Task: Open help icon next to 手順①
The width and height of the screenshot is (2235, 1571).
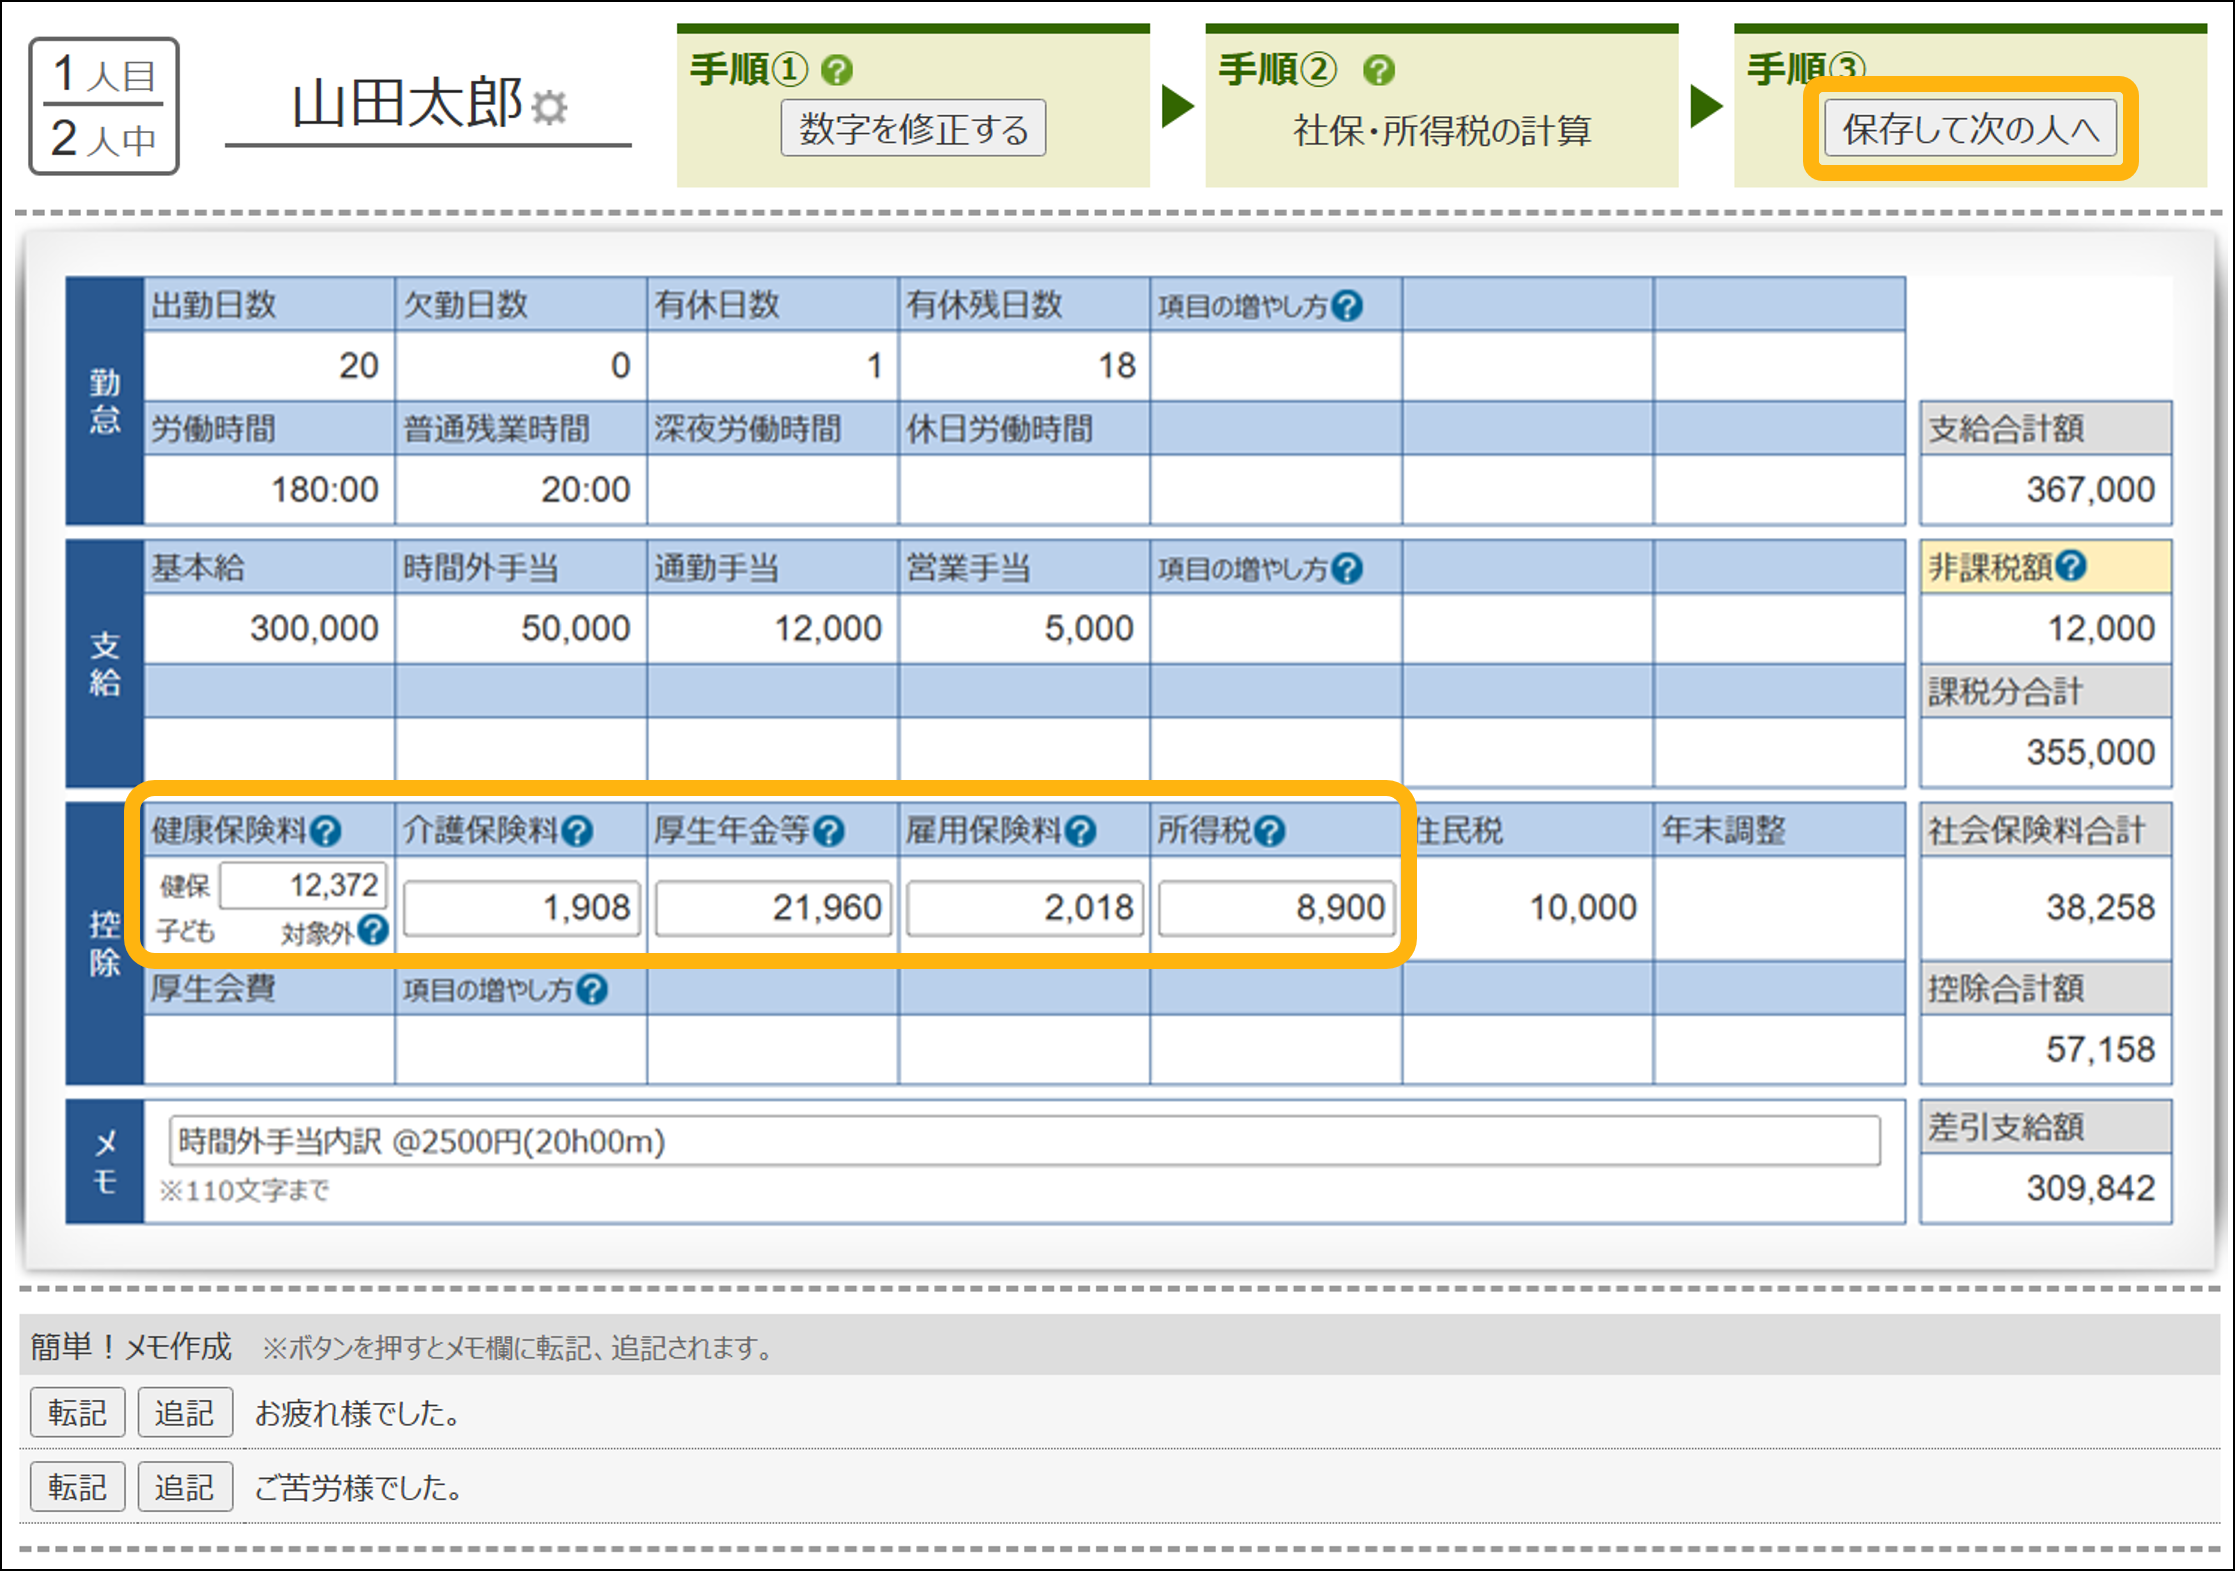Action: [836, 70]
